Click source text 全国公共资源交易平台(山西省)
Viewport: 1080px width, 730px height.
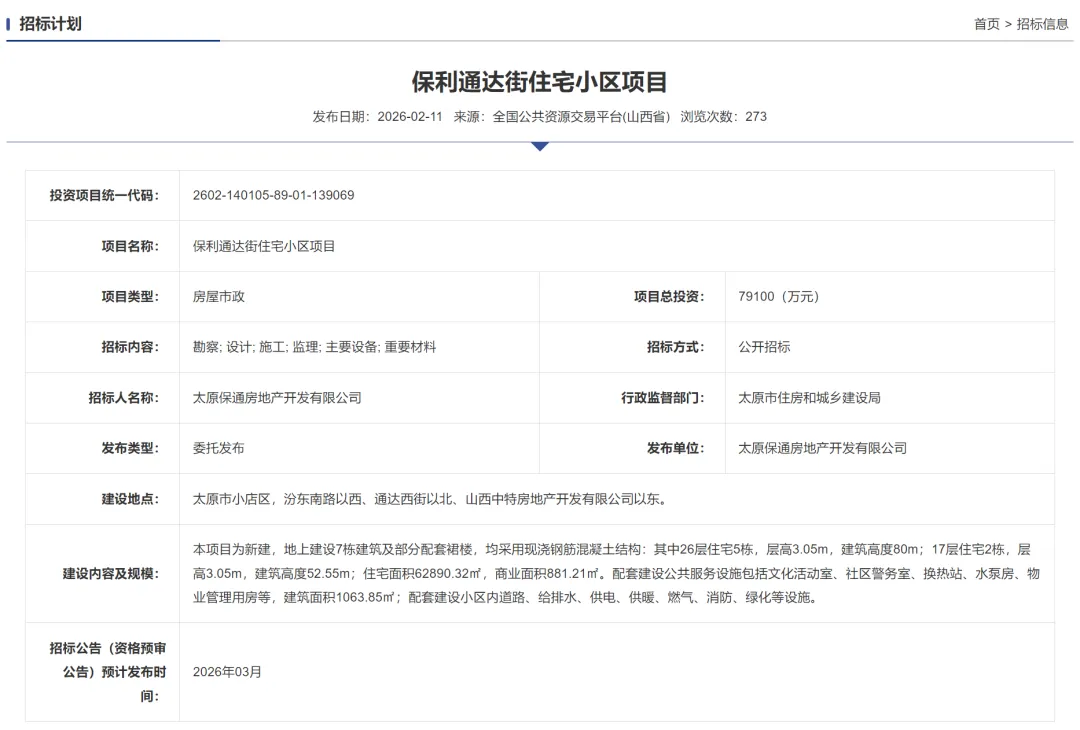click(x=581, y=116)
